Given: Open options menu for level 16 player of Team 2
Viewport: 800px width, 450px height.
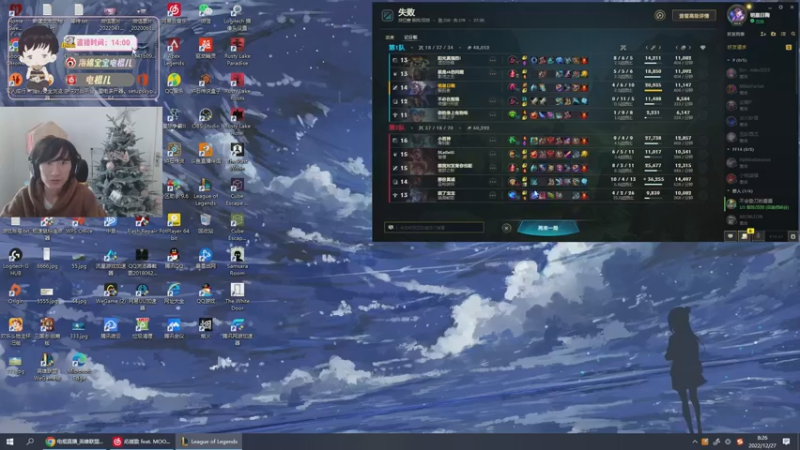Looking at the screenshot, I should click(x=492, y=140).
